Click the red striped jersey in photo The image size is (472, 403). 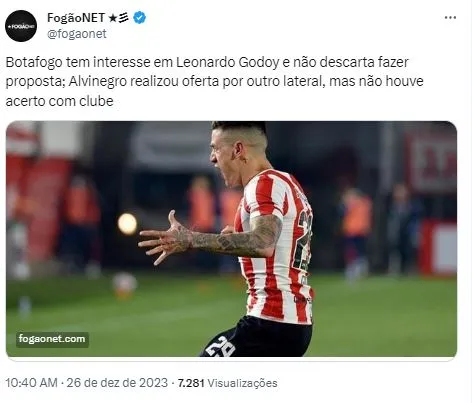pyautogui.click(x=275, y=247)
